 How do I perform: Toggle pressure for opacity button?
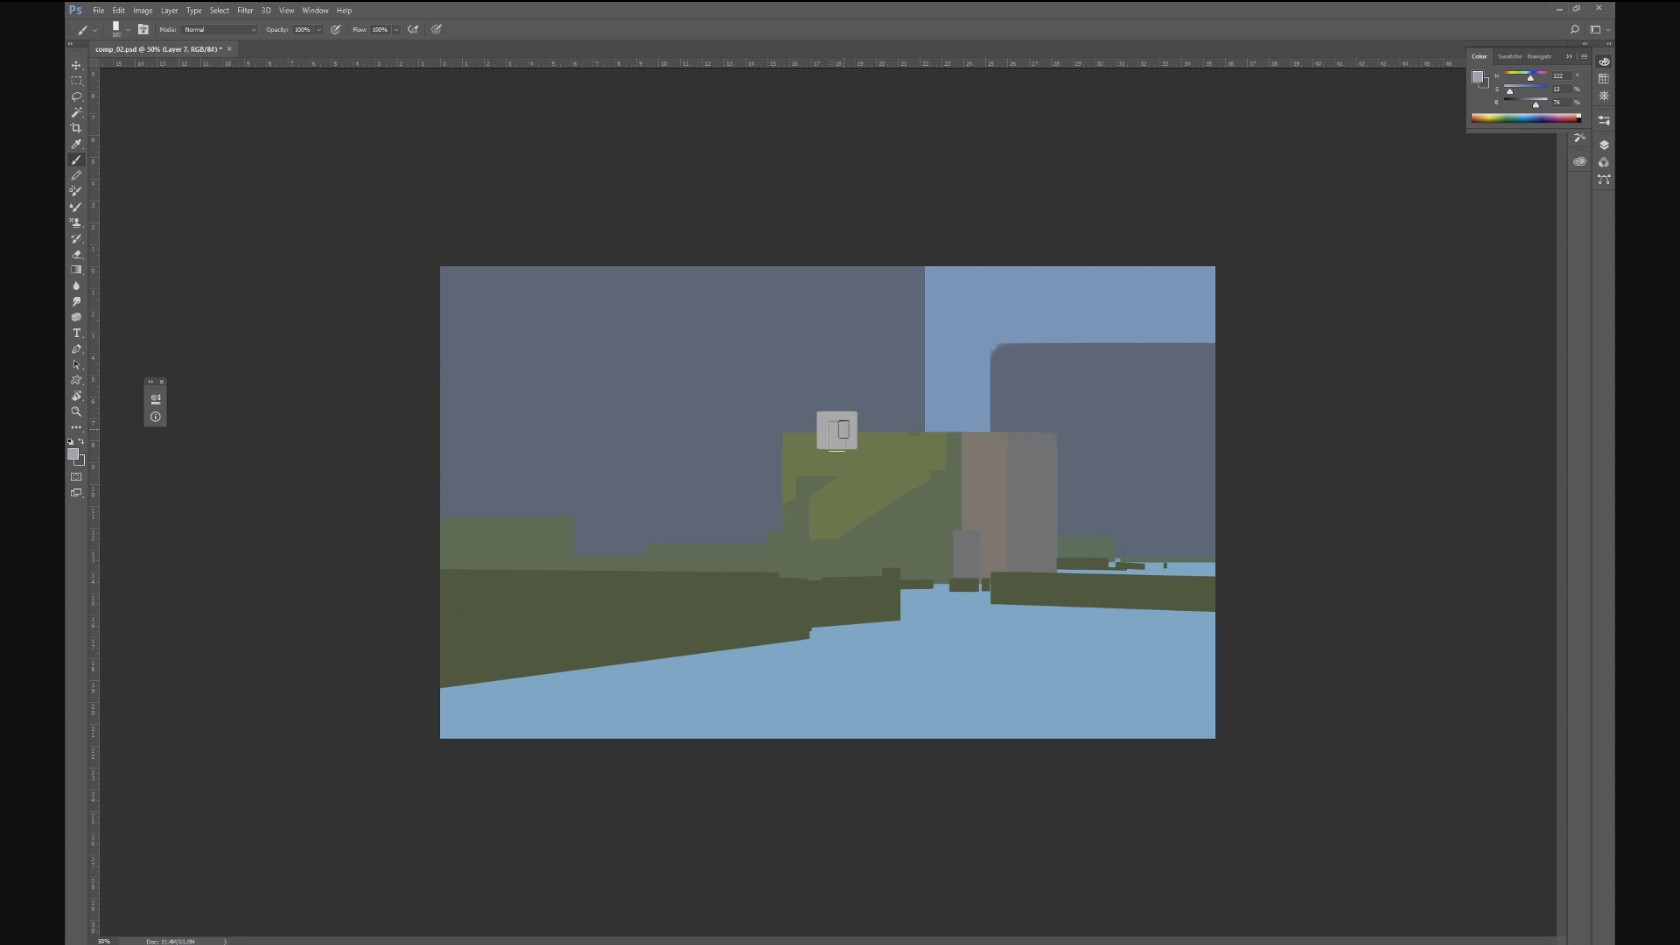click(336, 30)
